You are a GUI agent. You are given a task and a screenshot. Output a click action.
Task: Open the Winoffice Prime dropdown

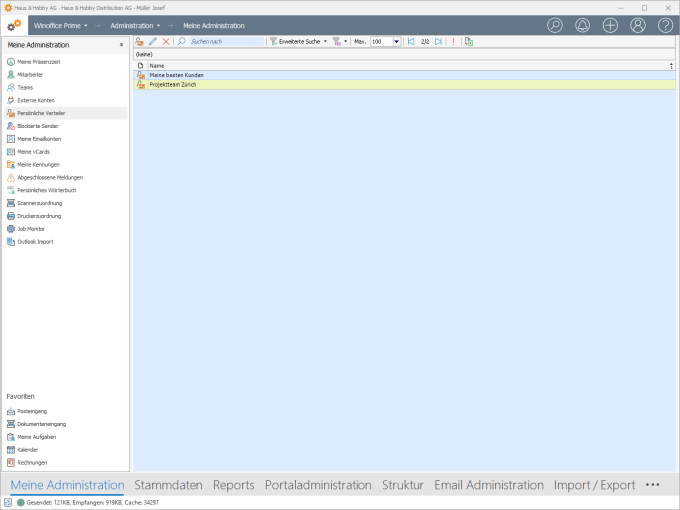(60, 25)
